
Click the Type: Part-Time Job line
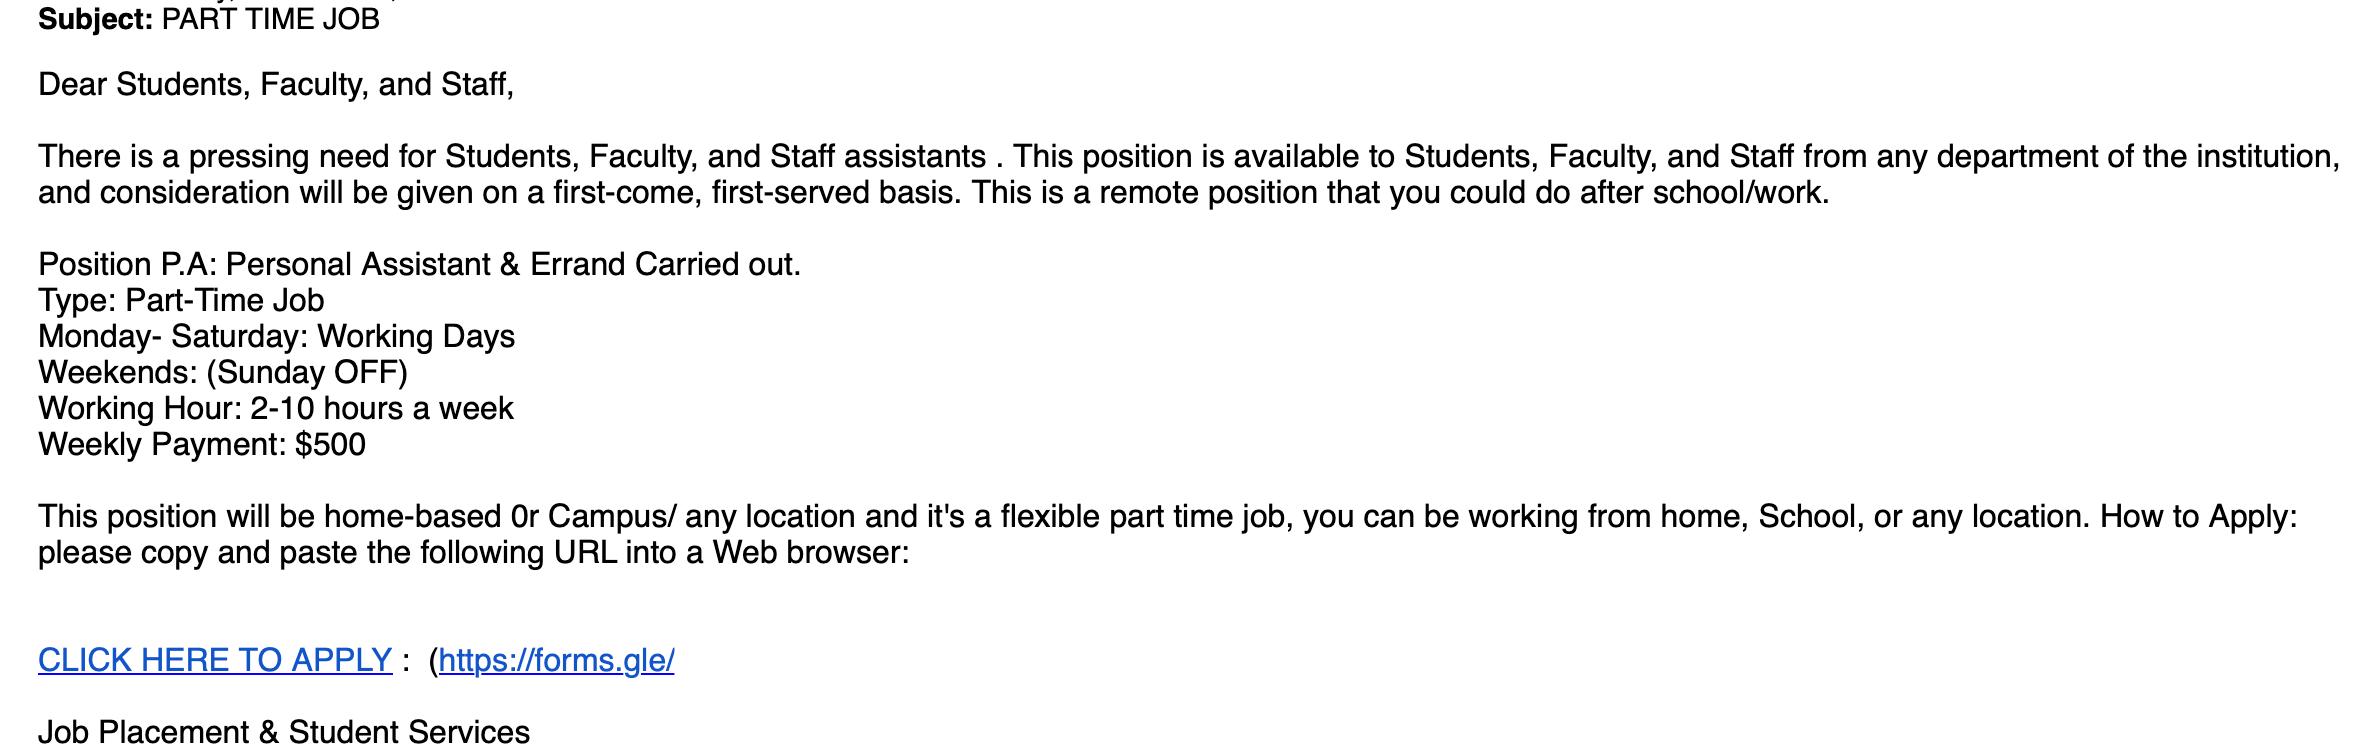pos(181,301)
